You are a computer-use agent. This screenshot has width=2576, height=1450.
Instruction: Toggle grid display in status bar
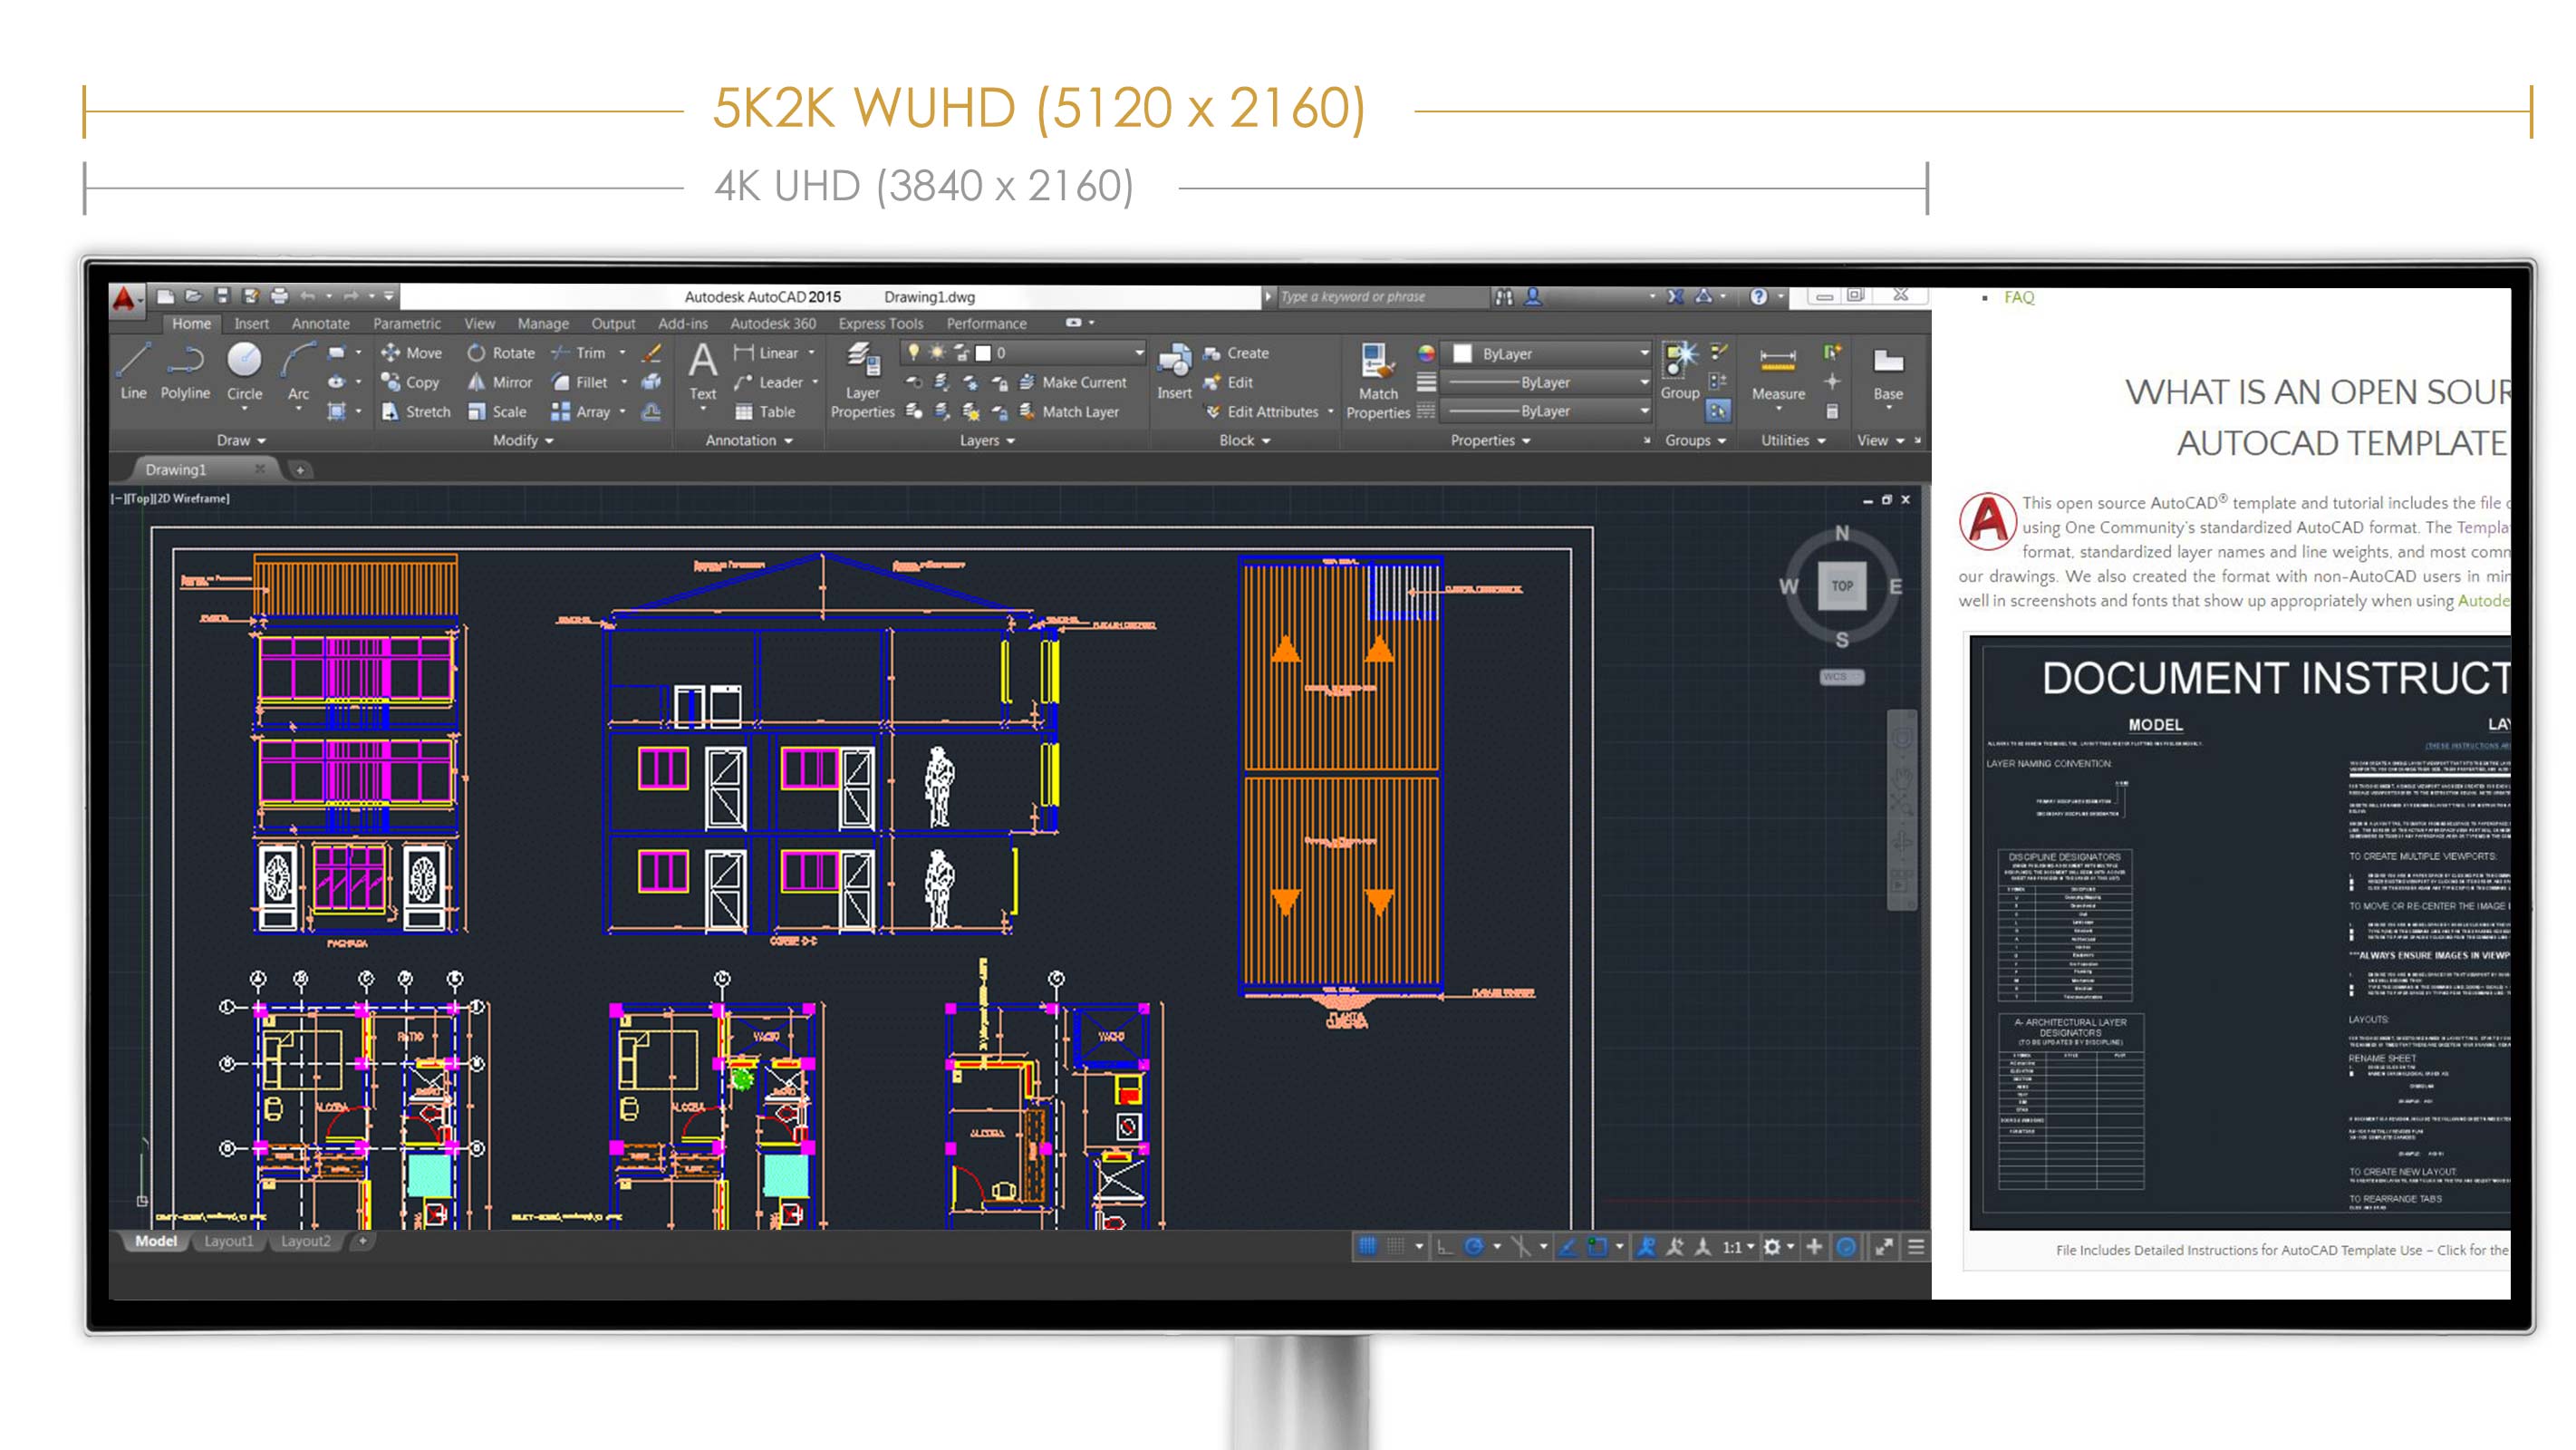pos(1367,1246)
